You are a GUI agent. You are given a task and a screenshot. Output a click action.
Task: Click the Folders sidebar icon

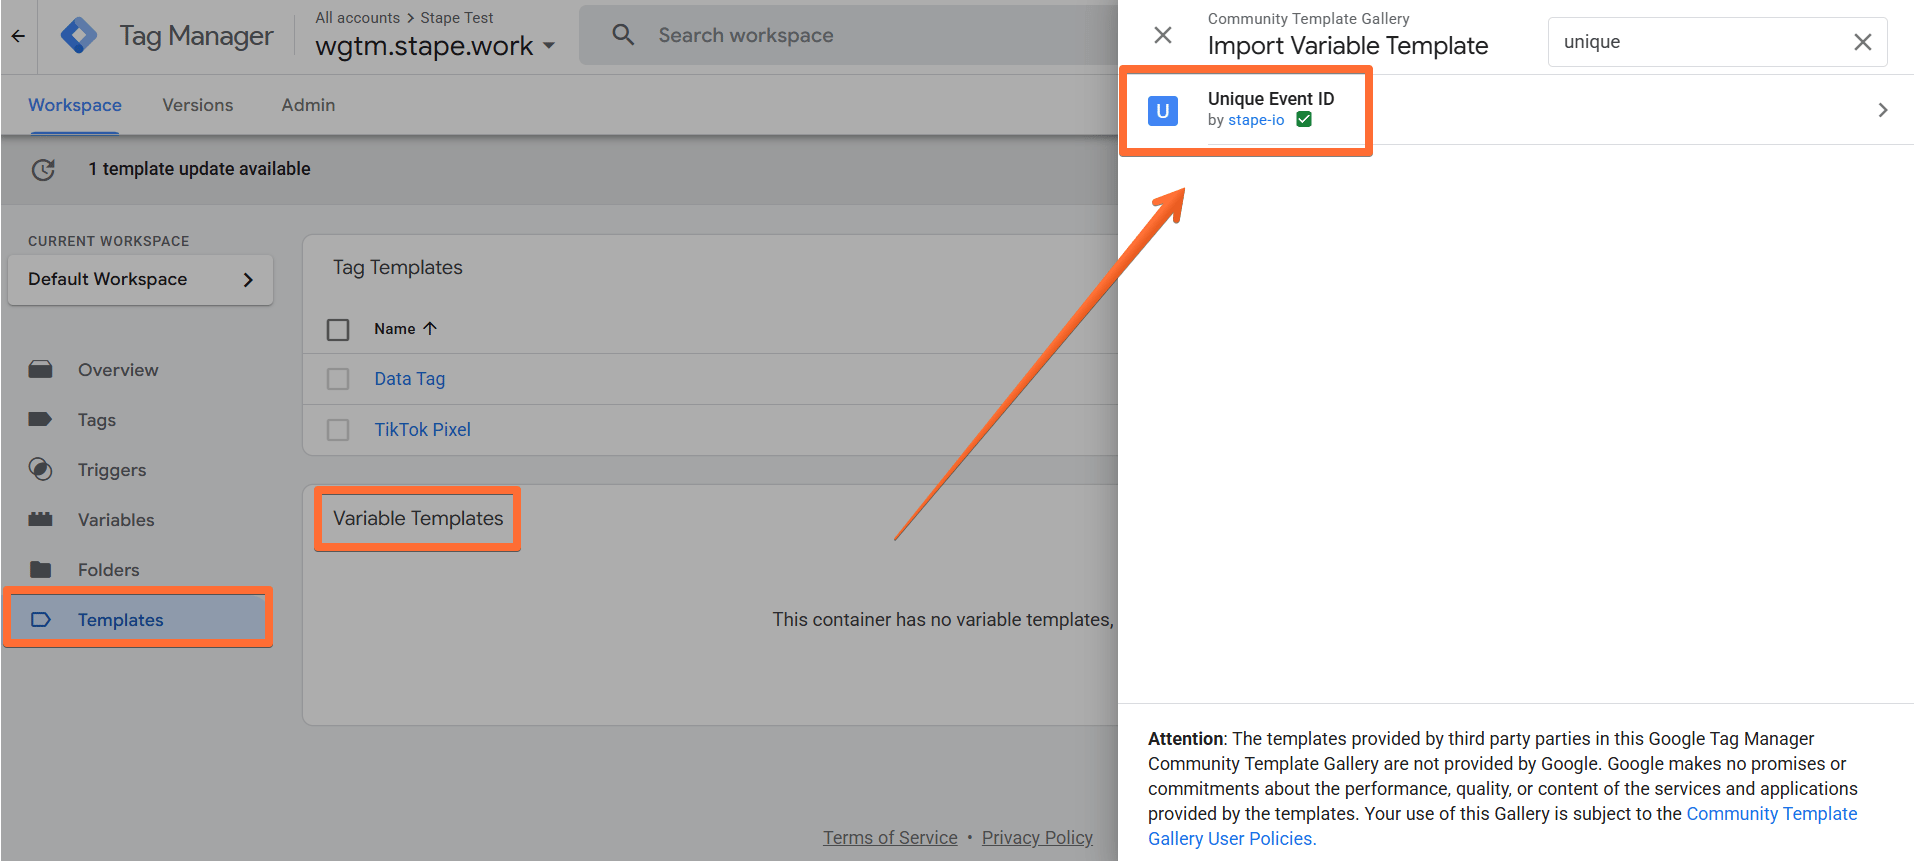[40, 569]
